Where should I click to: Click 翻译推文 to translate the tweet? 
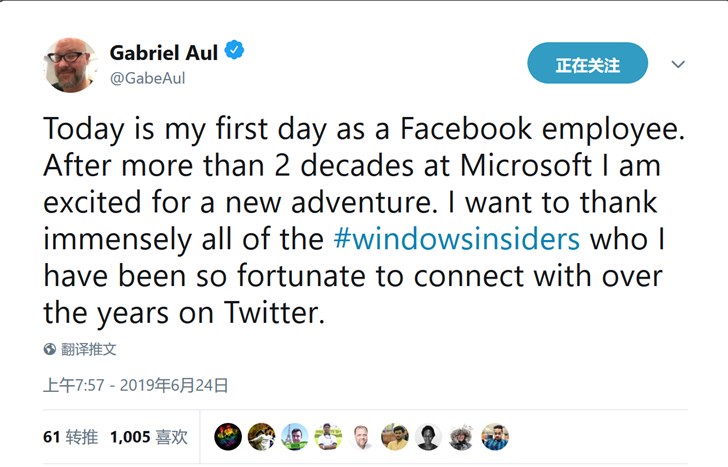coord(89,350)
